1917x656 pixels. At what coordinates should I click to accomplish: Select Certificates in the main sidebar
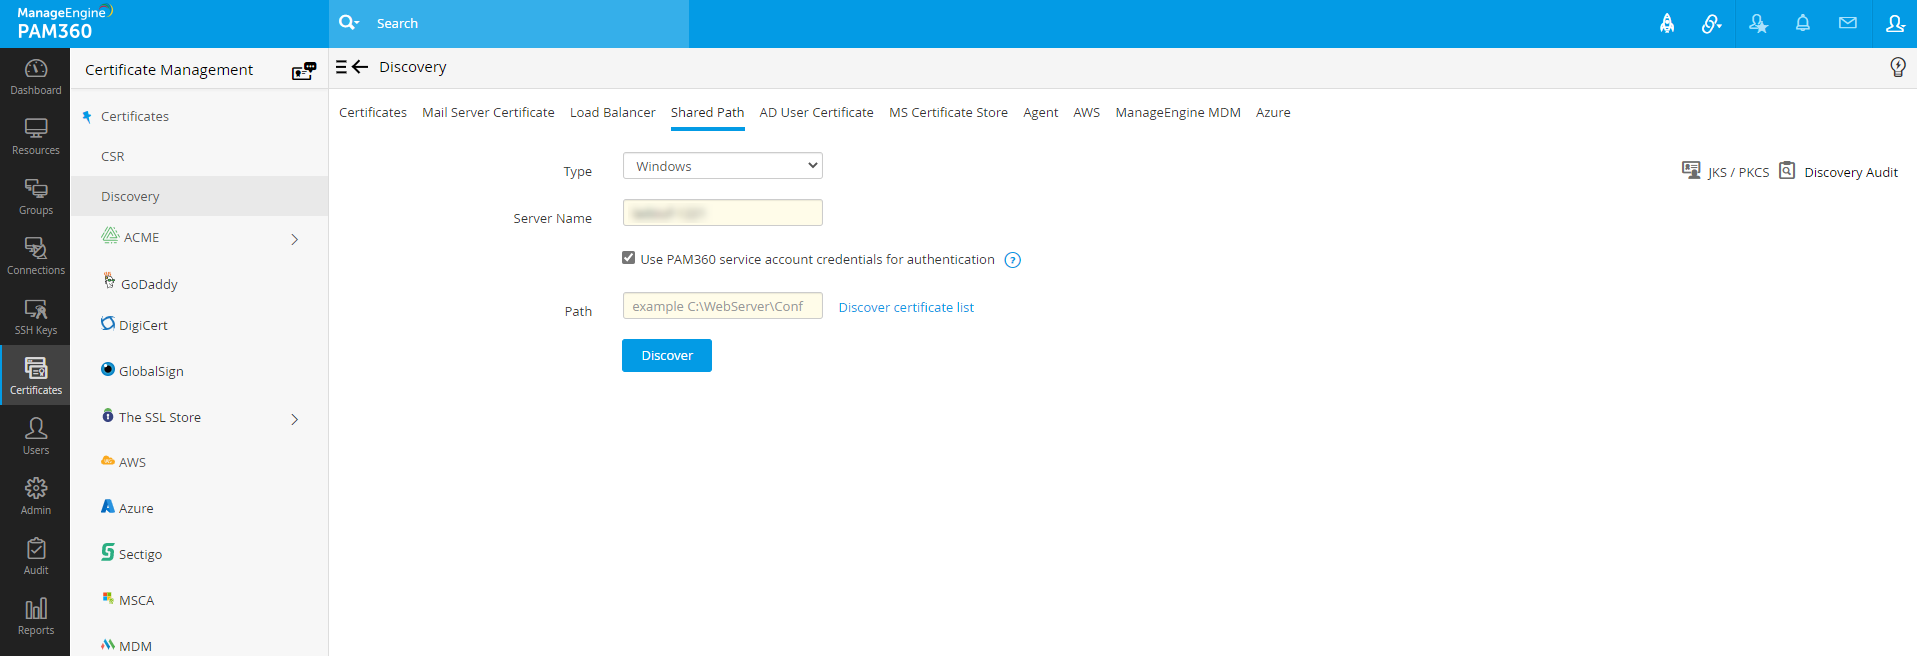click(x=35, y=376)
